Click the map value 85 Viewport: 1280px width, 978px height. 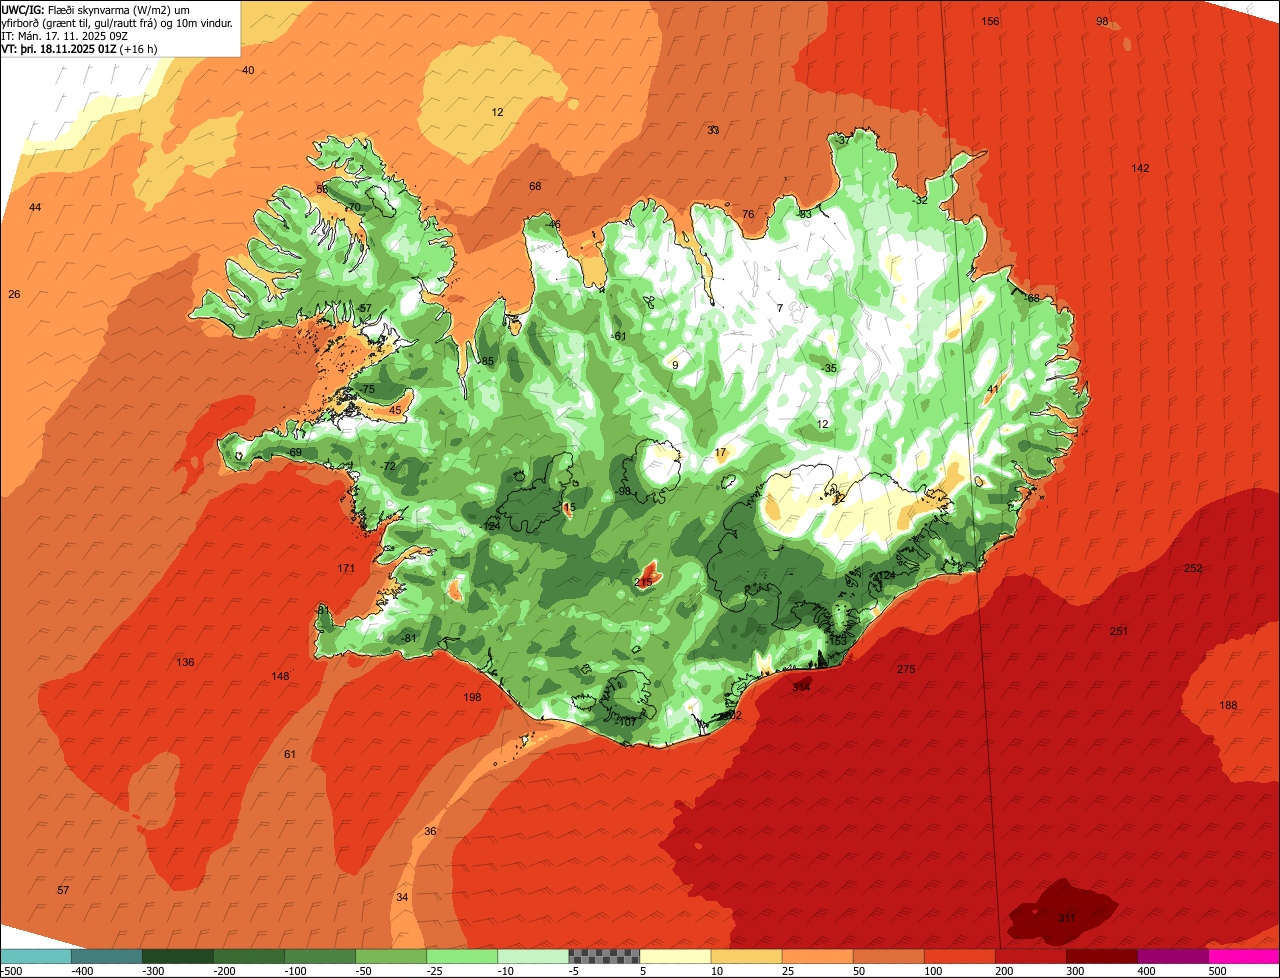(488, 361)
